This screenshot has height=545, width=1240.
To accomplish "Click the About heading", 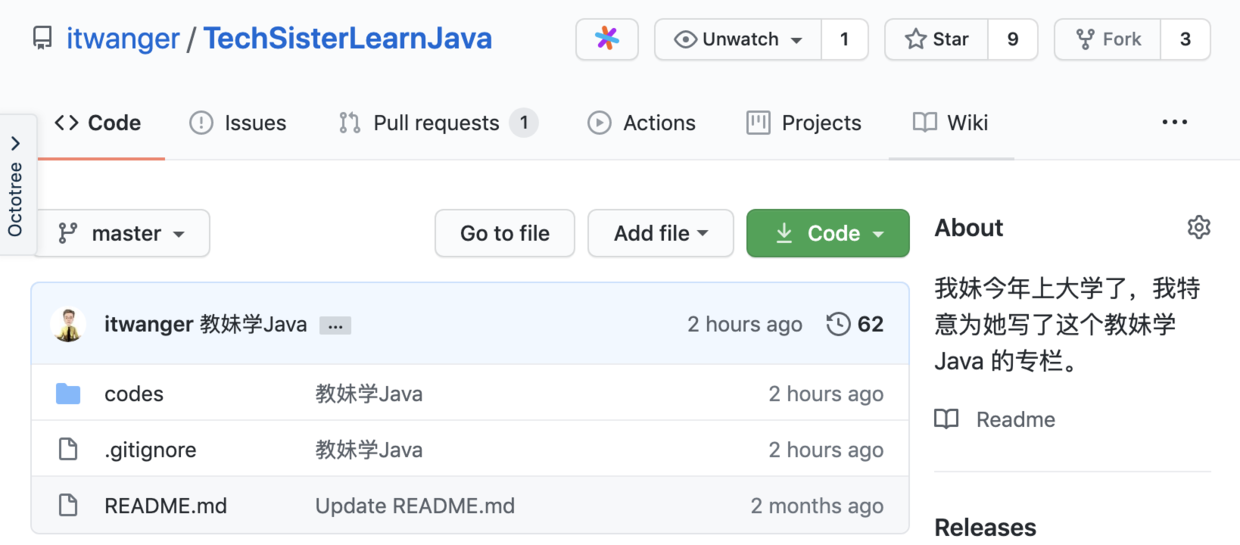I will [x=969, y=227].
